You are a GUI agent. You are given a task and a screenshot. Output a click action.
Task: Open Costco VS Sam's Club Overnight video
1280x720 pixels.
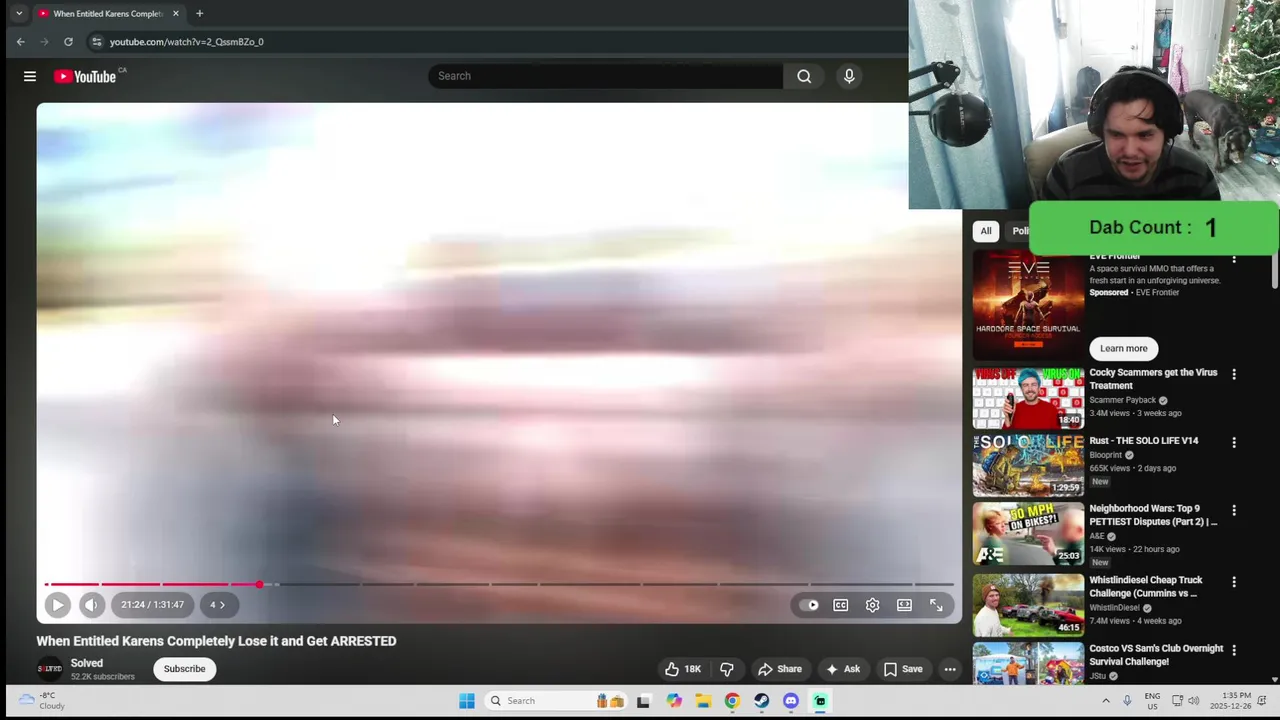[1028, 663]
